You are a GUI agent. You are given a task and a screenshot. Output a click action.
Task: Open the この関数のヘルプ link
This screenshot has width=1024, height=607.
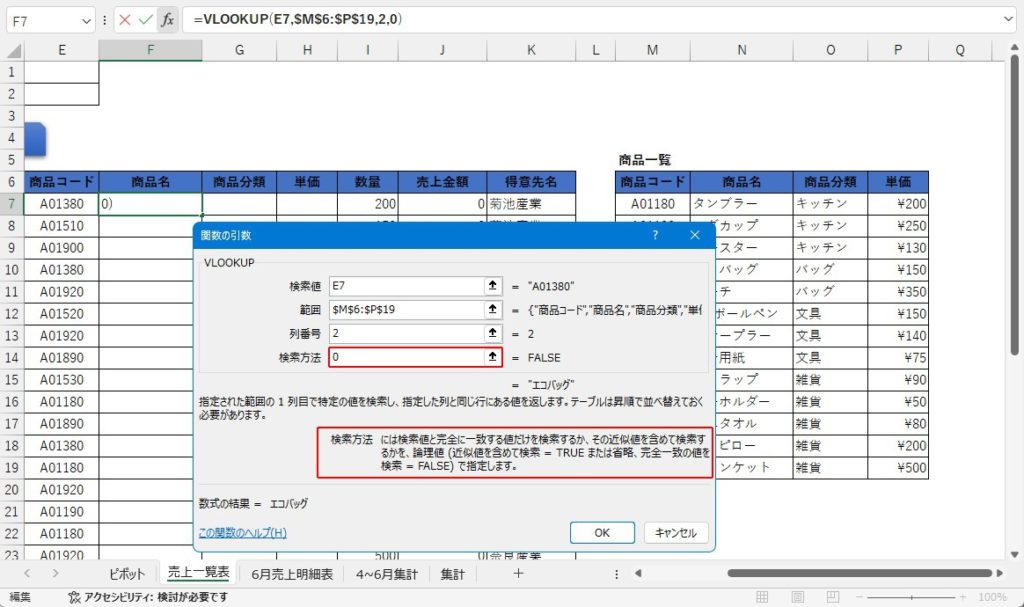pyautogui.click(x=242, y=533)
